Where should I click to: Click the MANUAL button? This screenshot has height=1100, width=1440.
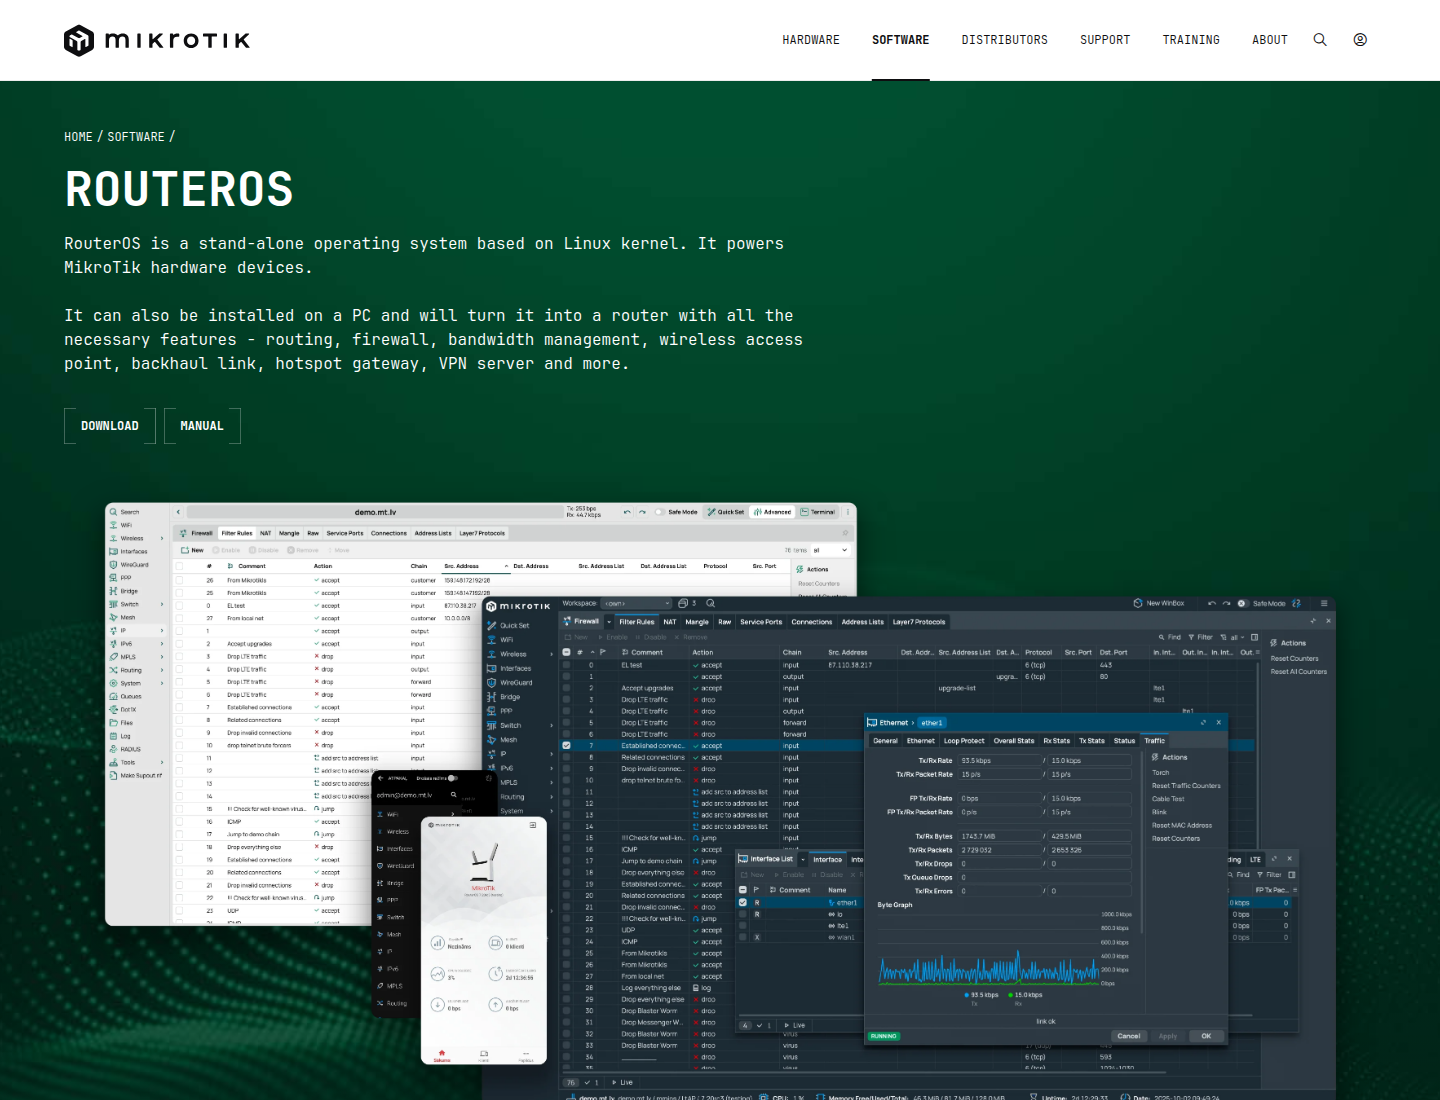click(202, 426)
